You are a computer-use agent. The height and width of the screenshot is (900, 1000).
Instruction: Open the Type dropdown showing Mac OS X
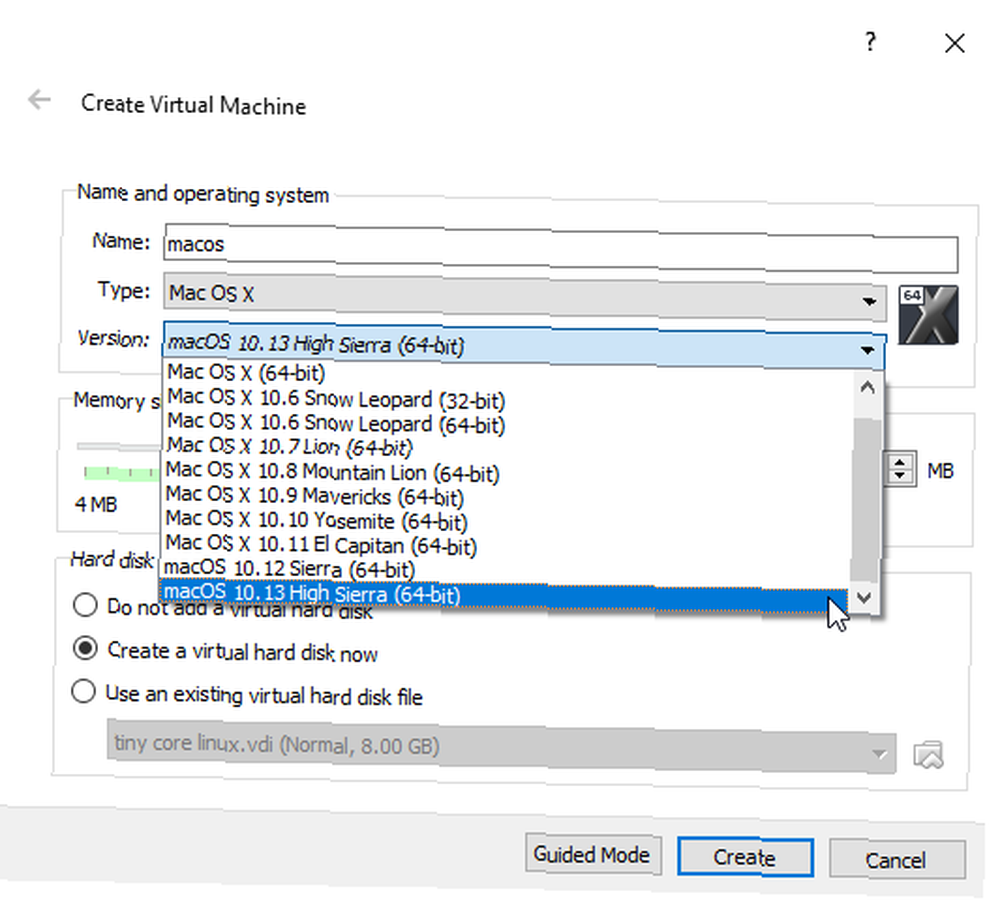click(524, 297)
